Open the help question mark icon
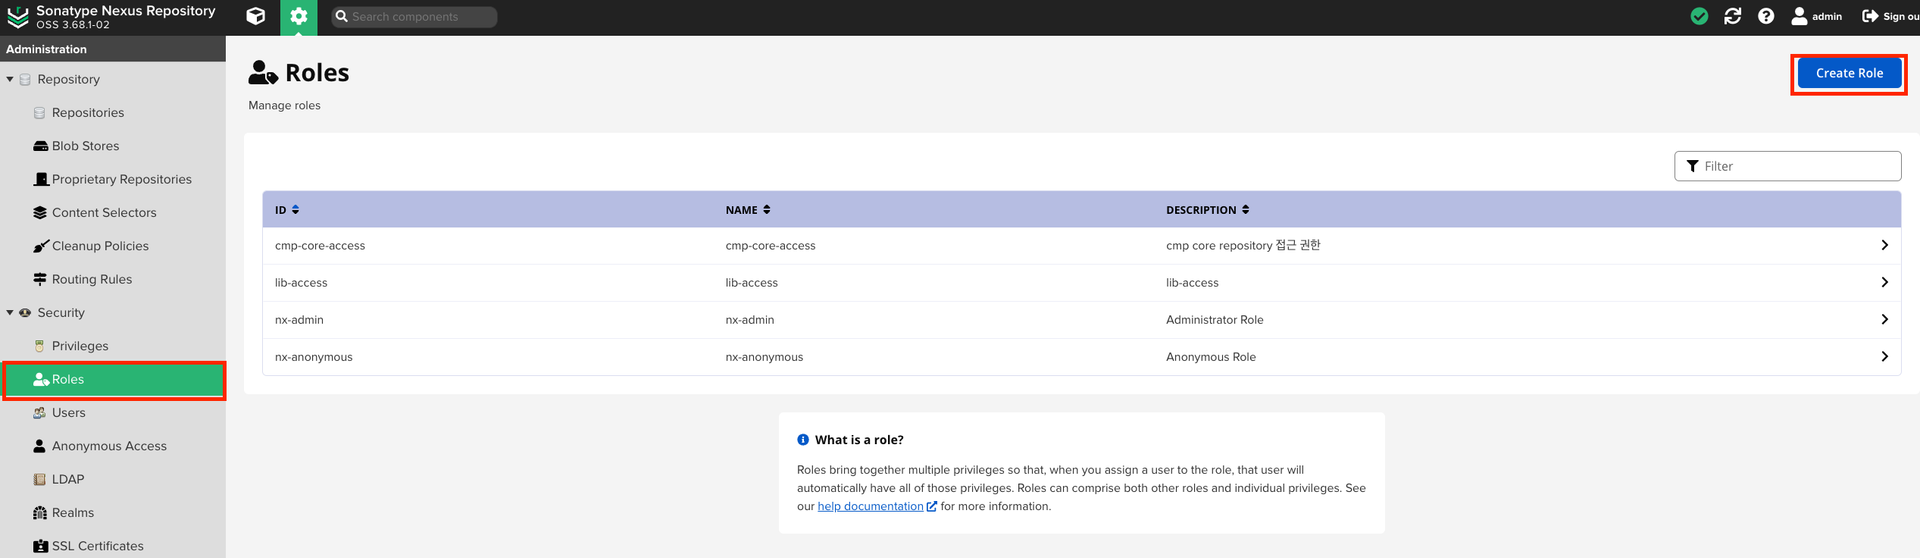1920x558 pixels. 1766,16
